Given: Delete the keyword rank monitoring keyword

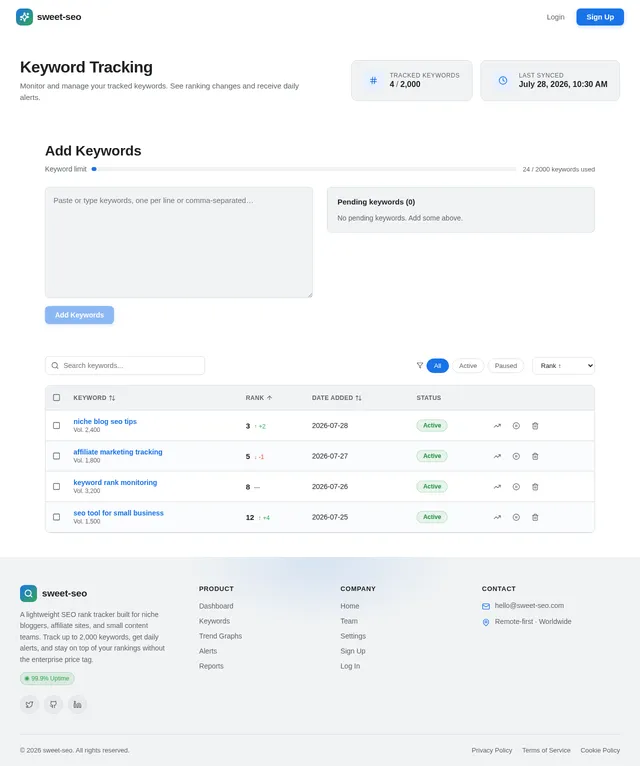Looking at the screenshot, I should coord(535,487).
